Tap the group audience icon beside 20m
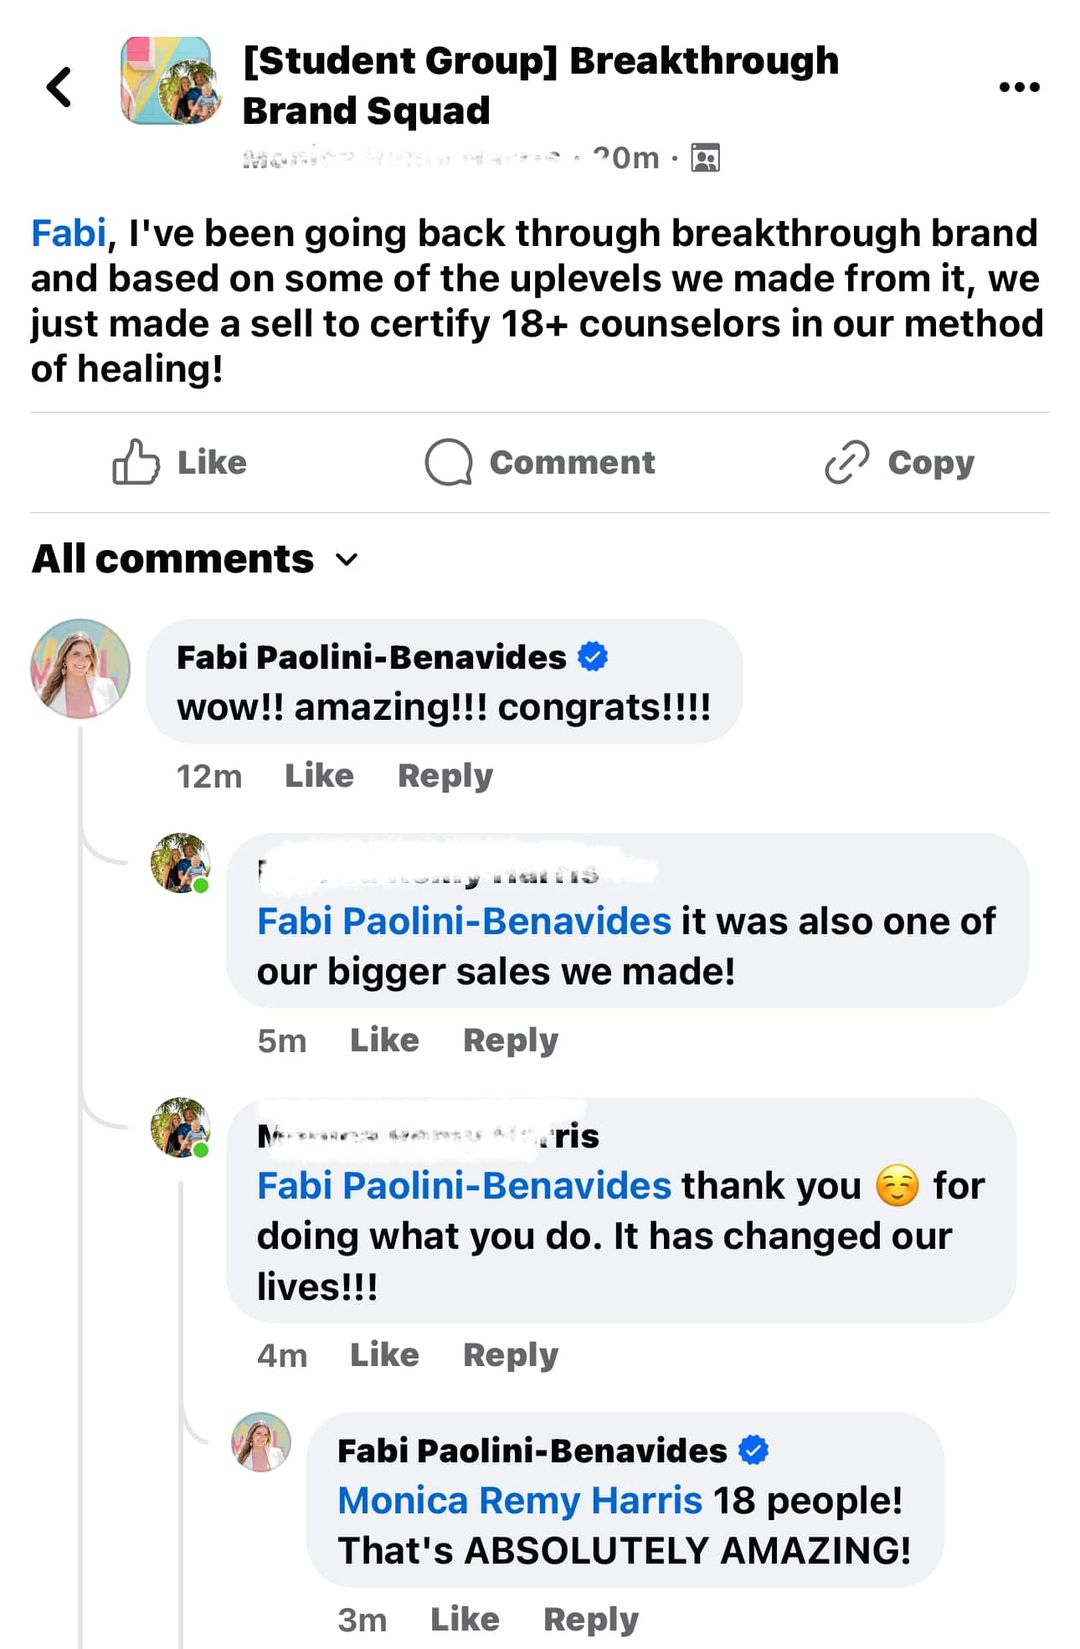Image resolution: width=1080 pixels, height=1649 pixels. pyautogui.click(x=705, y=158)
